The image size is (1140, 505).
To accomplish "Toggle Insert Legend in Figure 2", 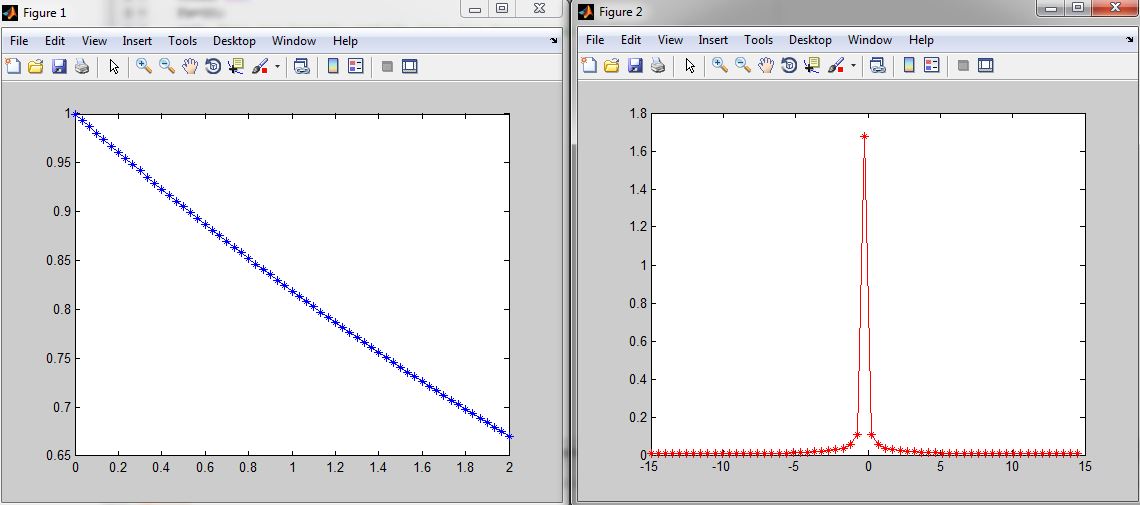I will pos(932,66).
